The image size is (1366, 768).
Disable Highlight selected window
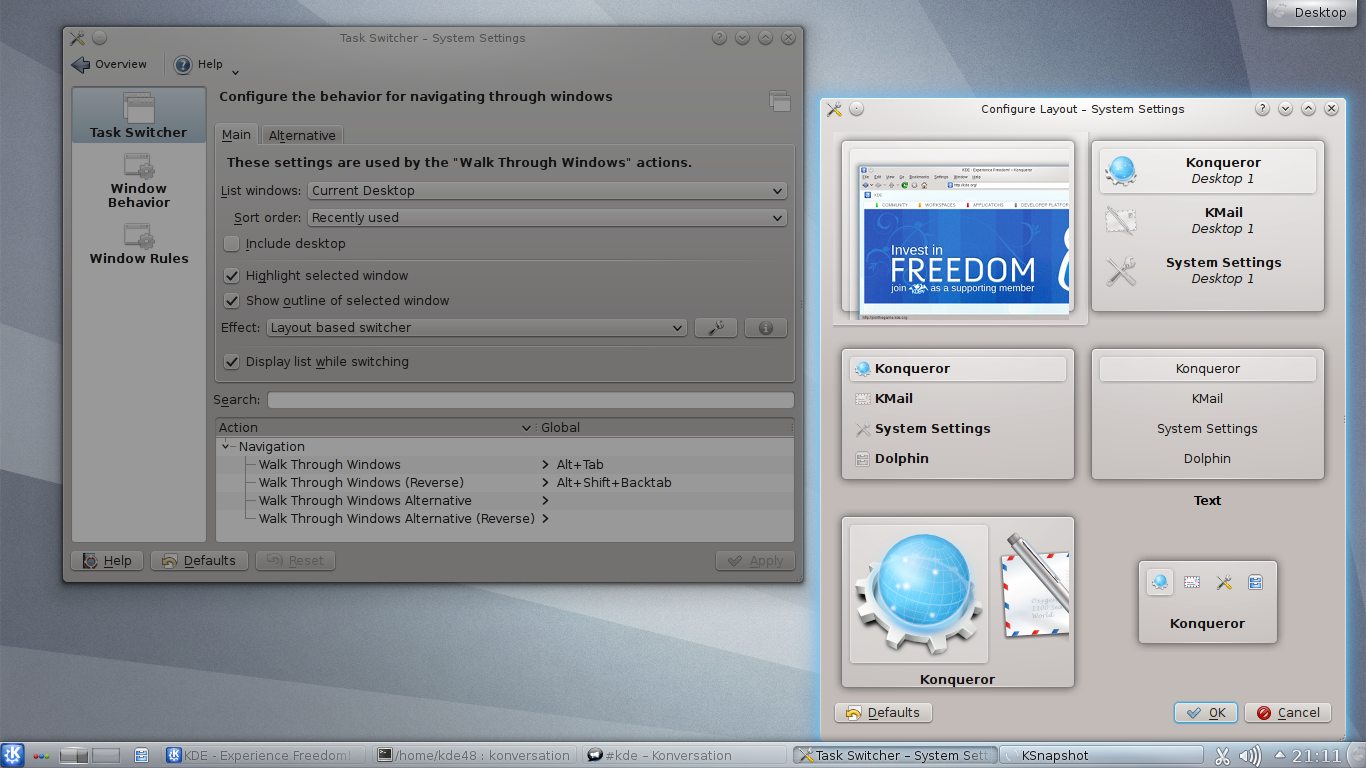232,276
